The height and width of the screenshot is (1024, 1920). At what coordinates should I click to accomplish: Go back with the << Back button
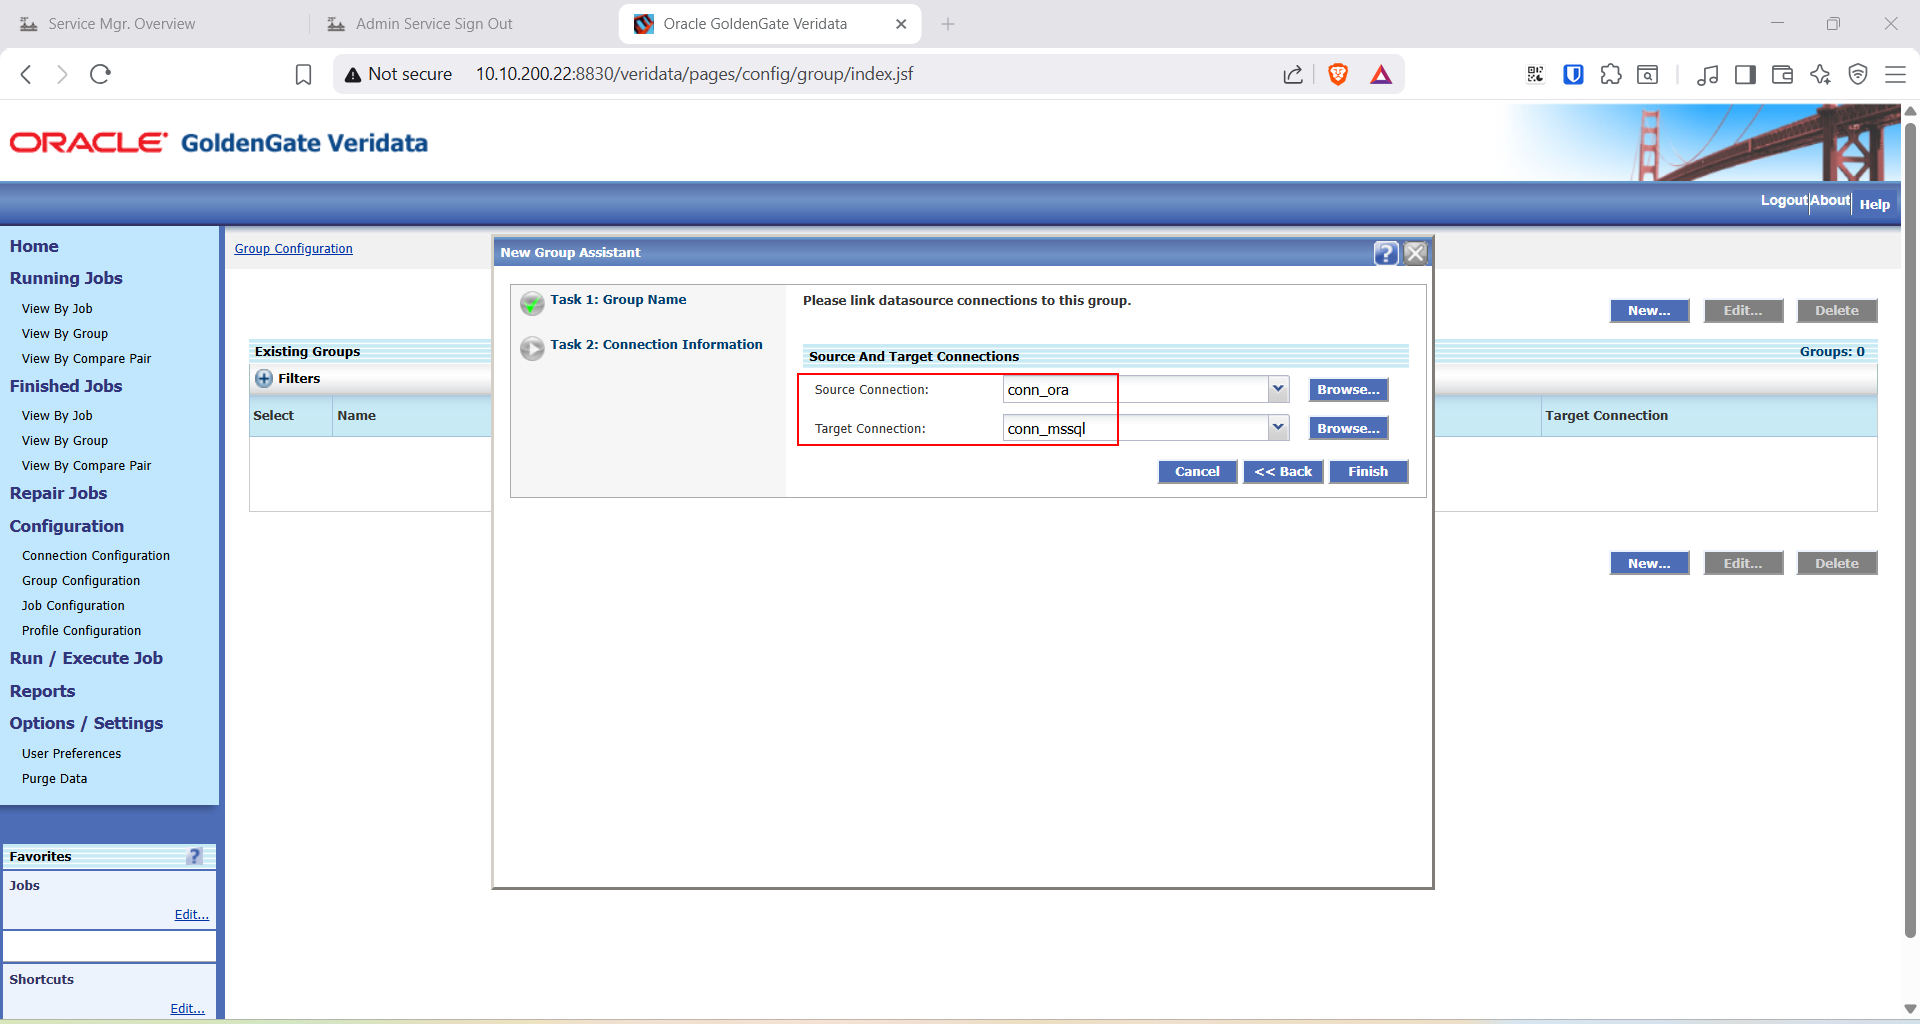tap(1283, 472)
